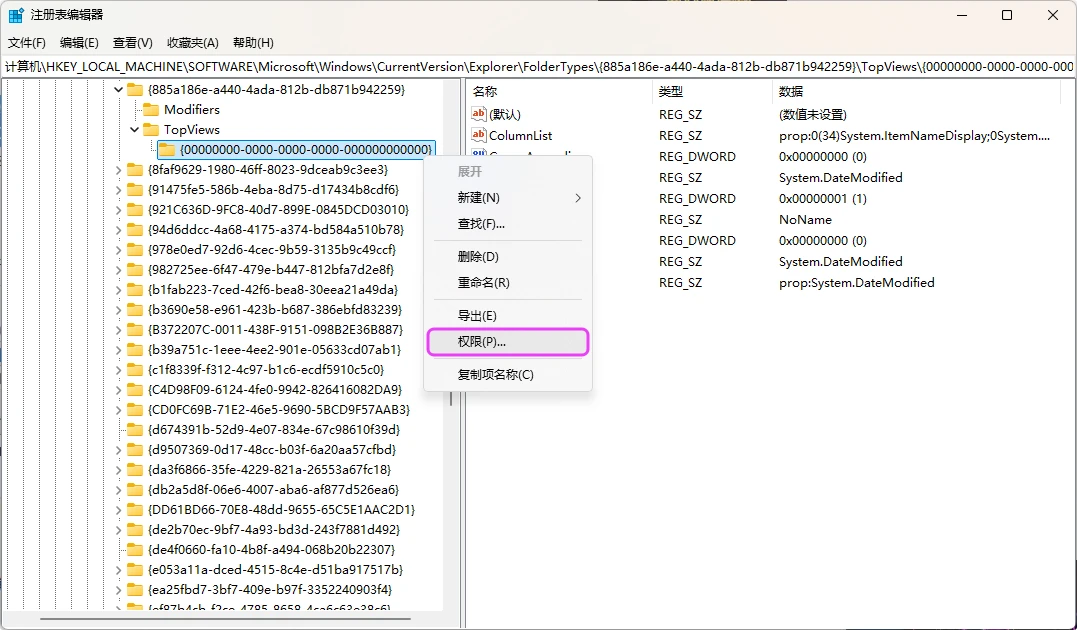Click the prop:System.DateModified data cell
The height and width of the screenshot is (630, 1077).
coord(857,282)
